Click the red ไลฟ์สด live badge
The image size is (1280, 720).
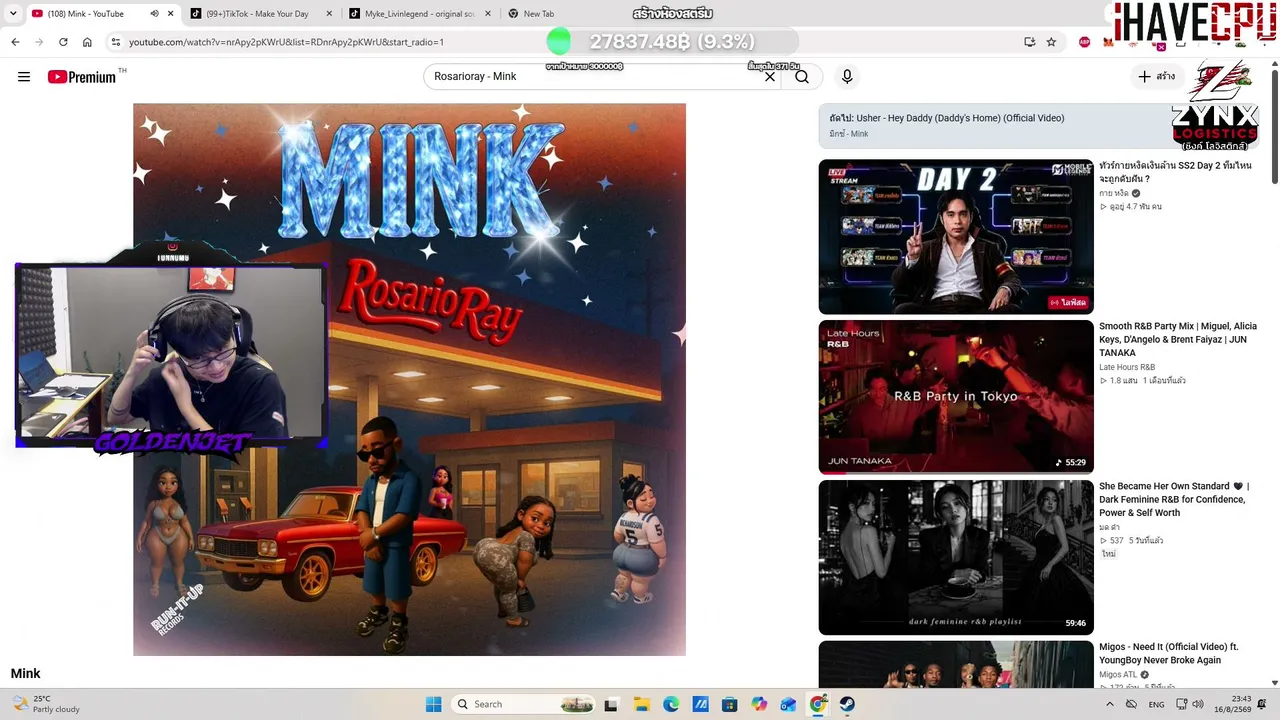(x=1068, y=302)
